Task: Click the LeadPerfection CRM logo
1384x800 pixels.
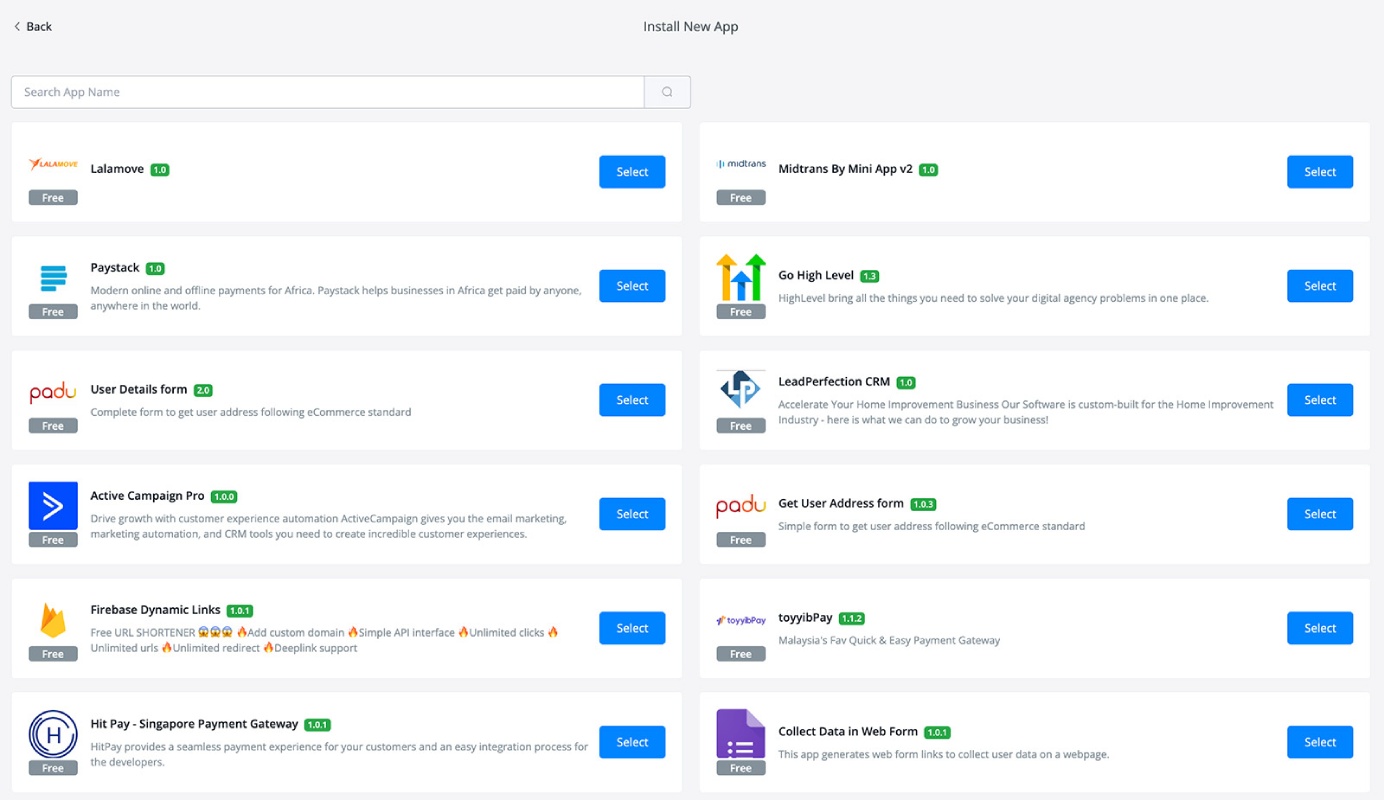Action: coord(741,392)
